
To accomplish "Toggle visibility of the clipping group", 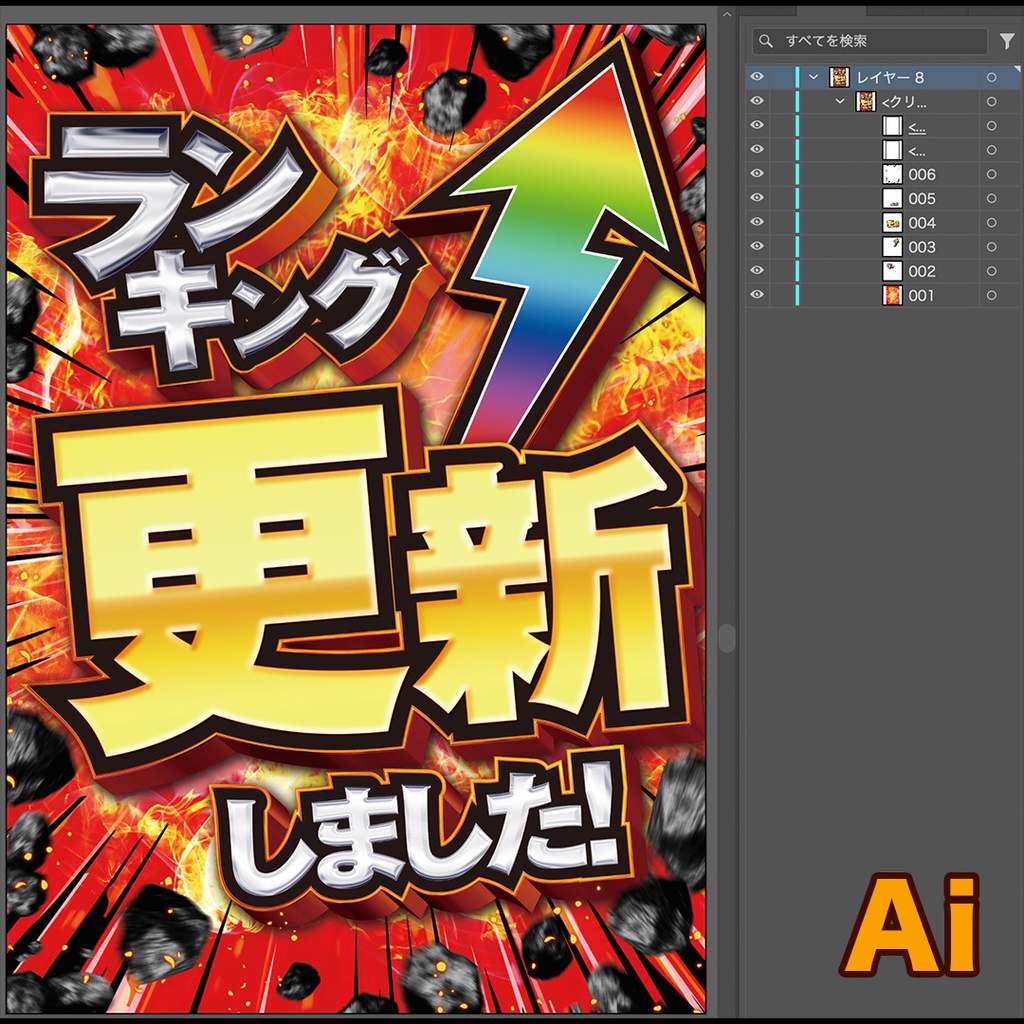I will [757, 100].
